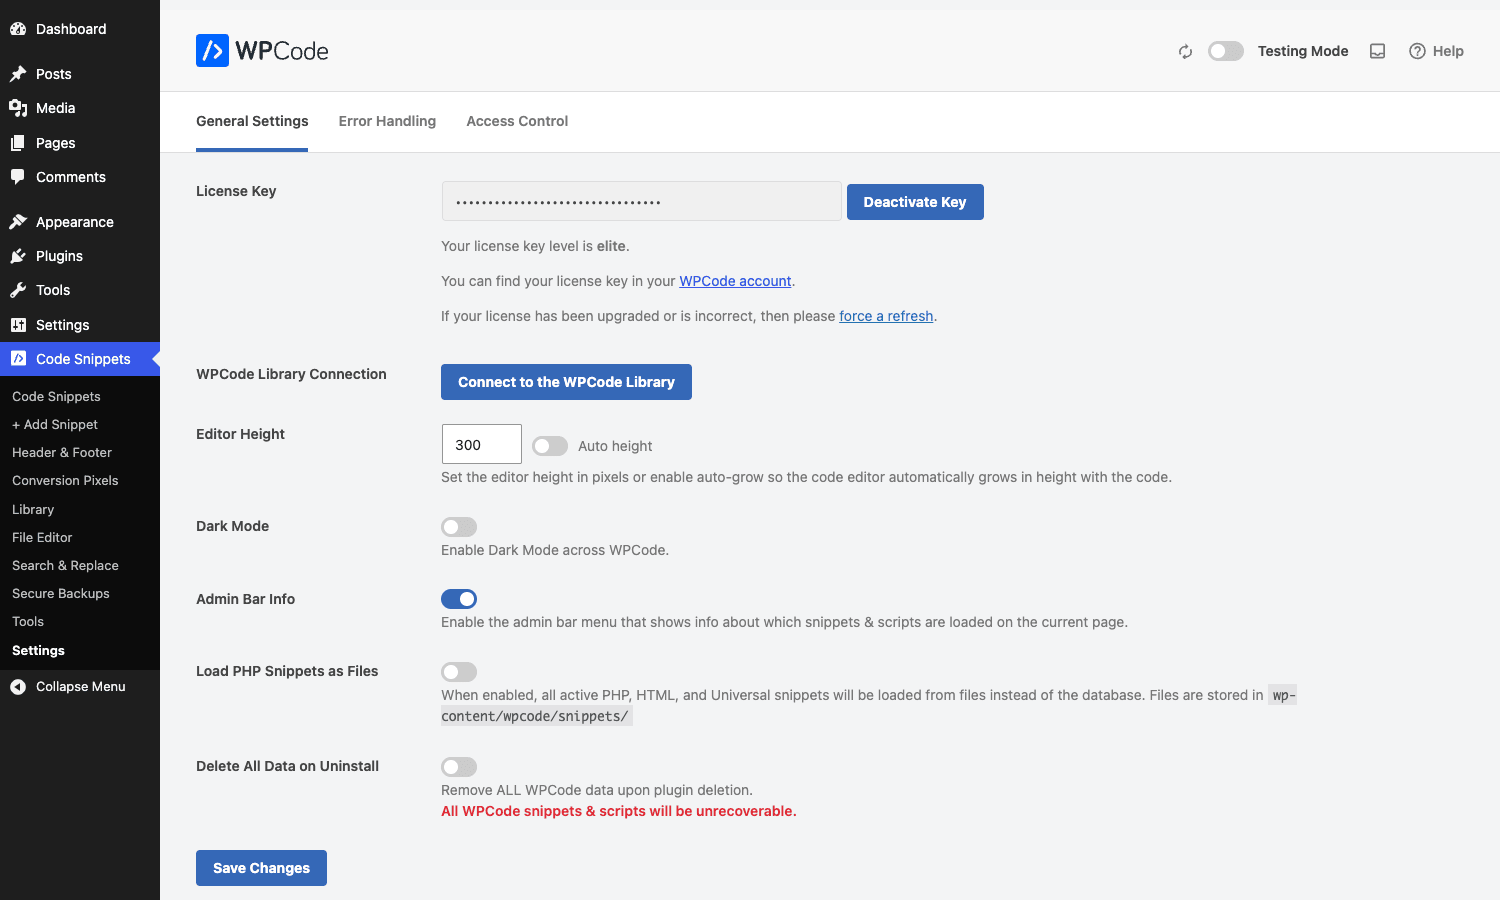Click the Appearance brush icon

pos(18,222)
